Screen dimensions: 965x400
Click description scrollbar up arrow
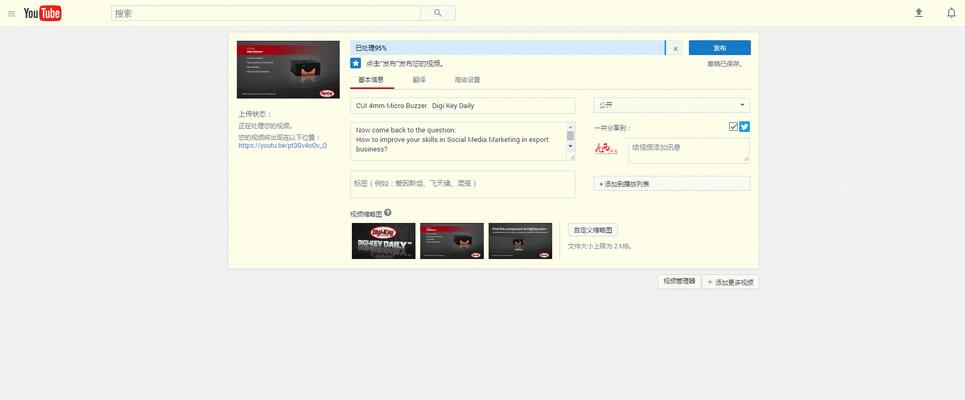[x=570, y=126]
